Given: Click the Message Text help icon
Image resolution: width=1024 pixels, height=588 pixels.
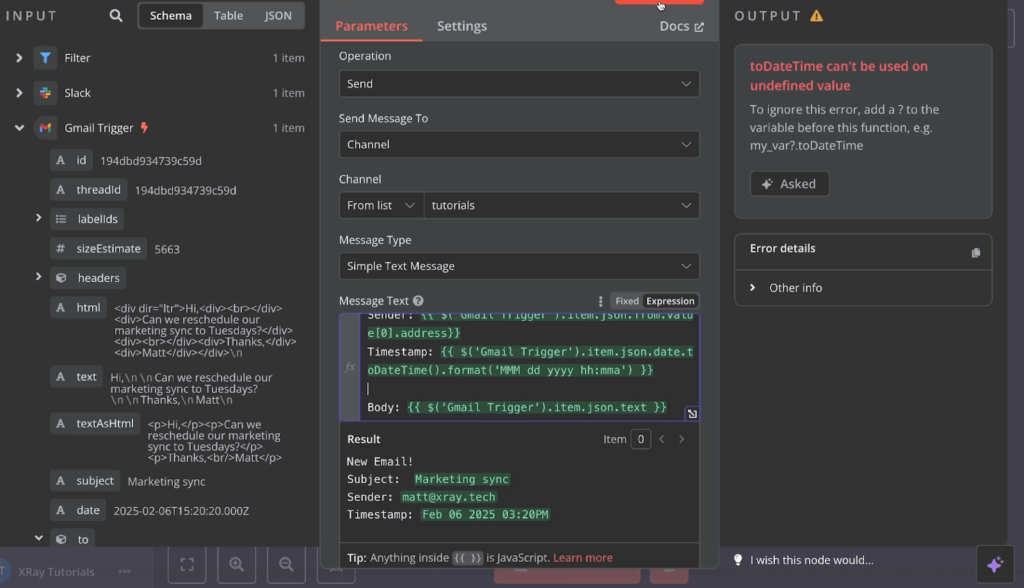Looking at the screenshot, I should click(418, 301).
